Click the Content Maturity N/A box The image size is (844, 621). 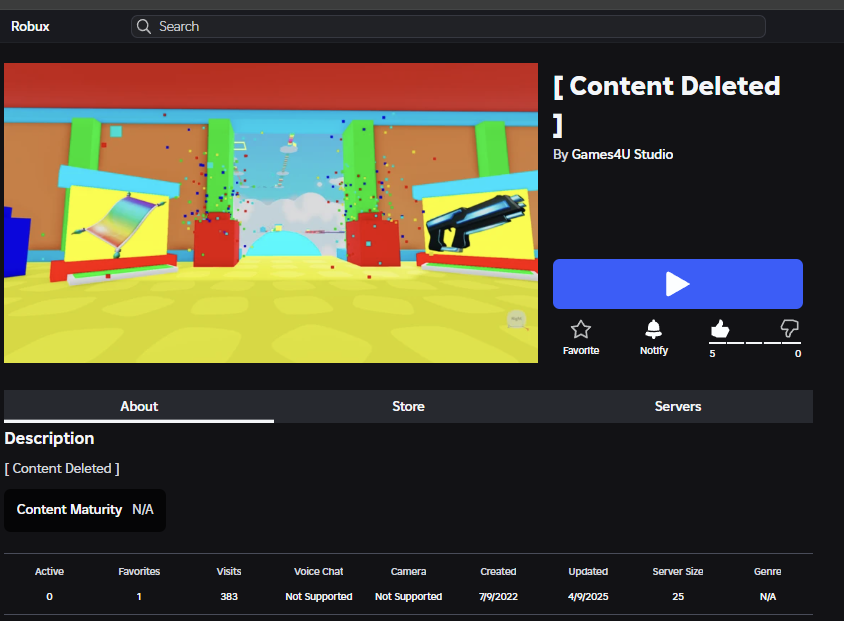[x=85, y=510]
